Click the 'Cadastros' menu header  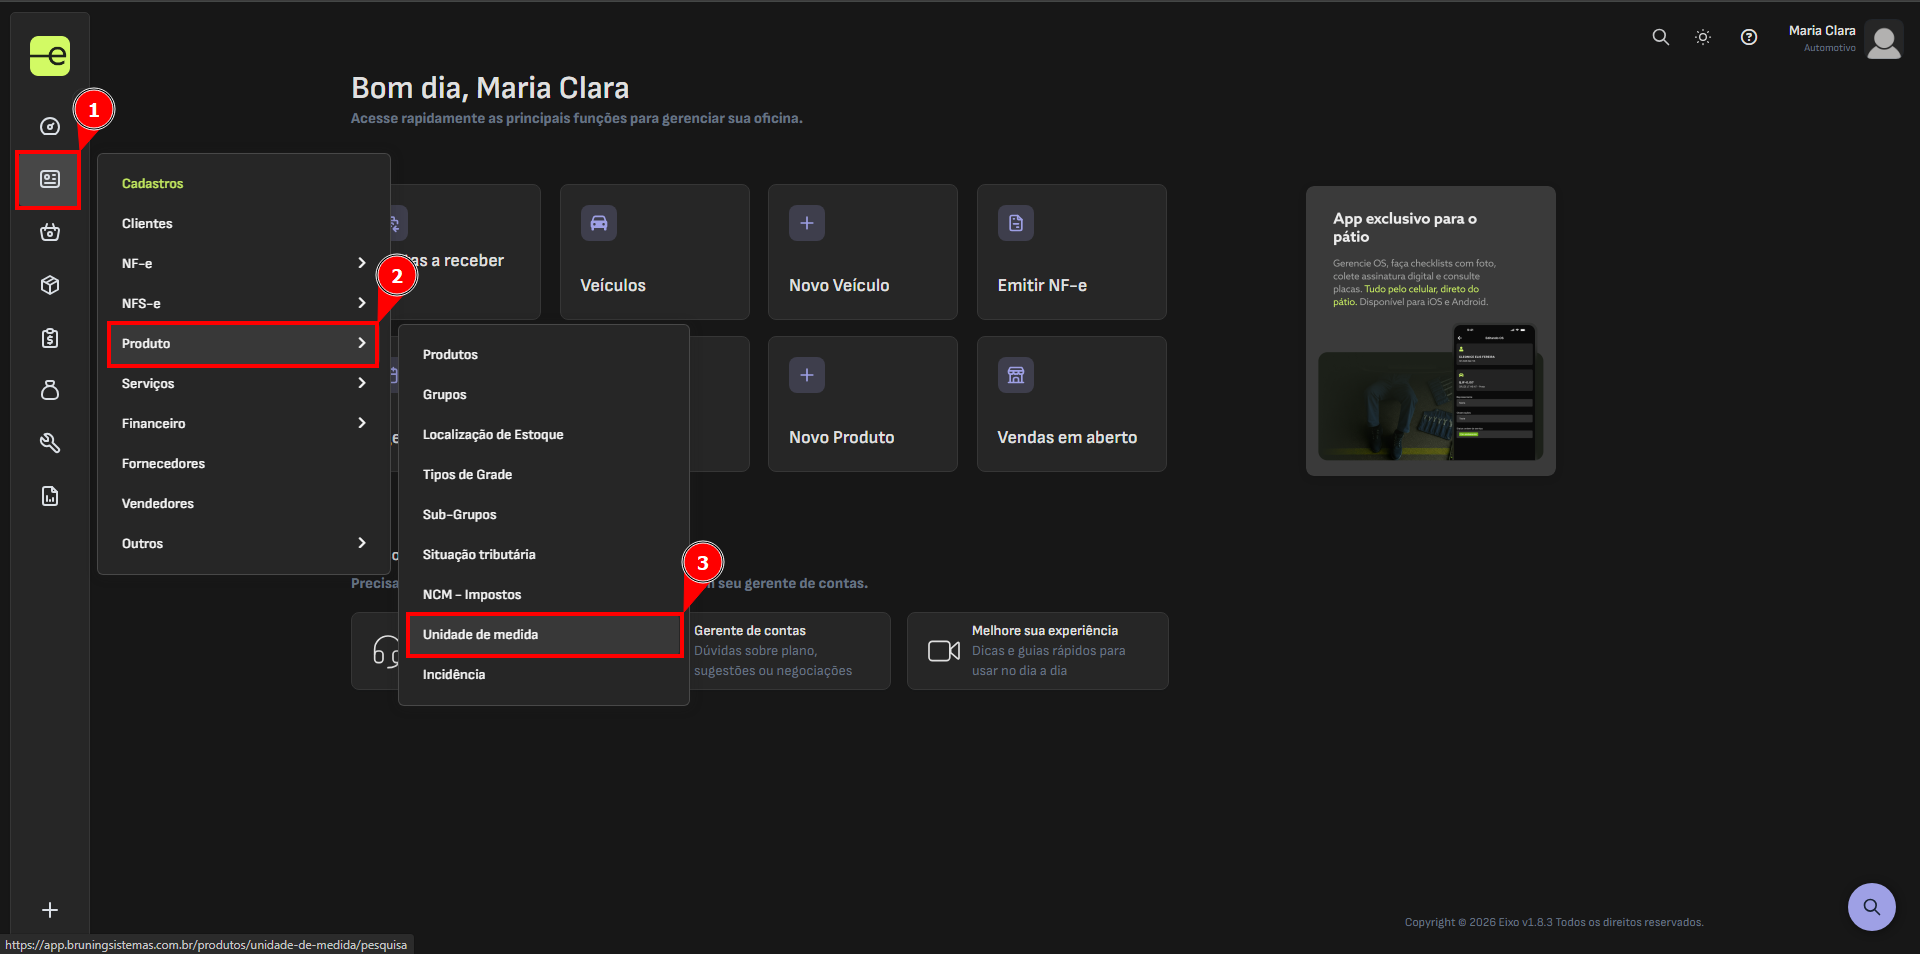[153, 184]
